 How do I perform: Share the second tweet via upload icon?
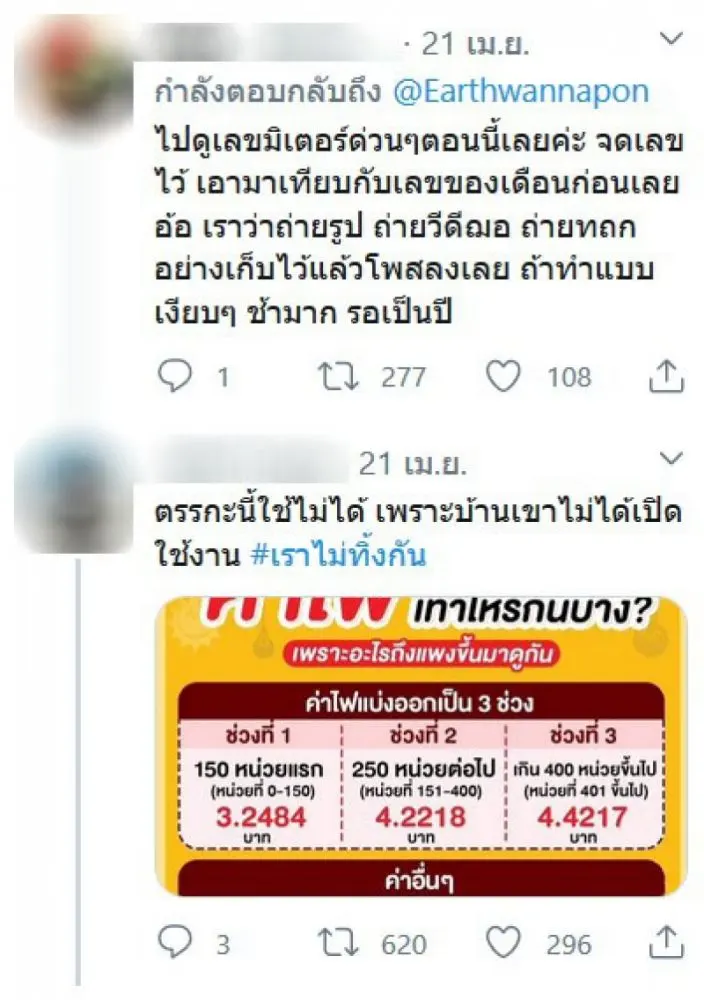point(666,942)
